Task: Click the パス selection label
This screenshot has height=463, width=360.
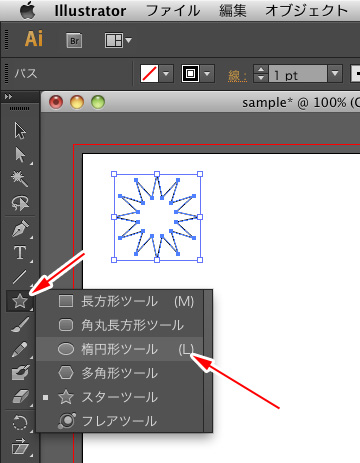Action: [26, 73]
